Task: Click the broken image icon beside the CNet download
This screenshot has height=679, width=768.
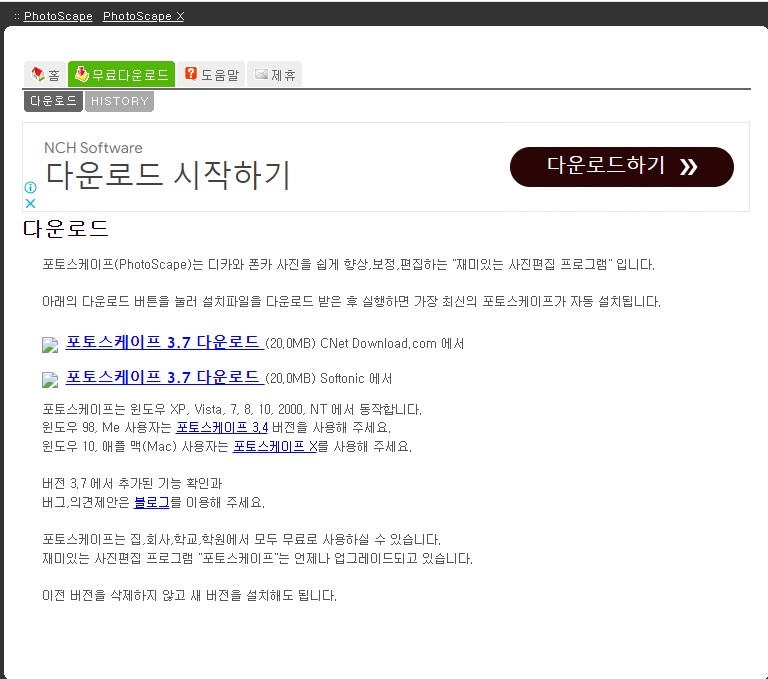Action: [x=50, y=345]
